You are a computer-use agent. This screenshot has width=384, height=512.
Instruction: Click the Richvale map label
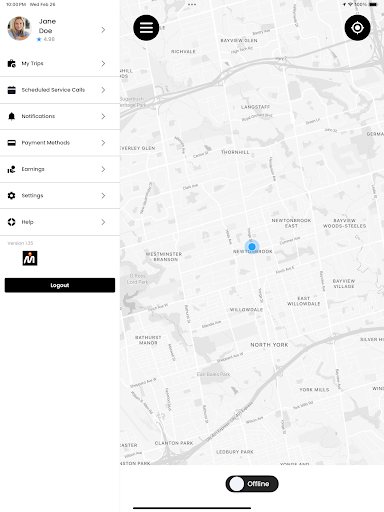(183, 52)
